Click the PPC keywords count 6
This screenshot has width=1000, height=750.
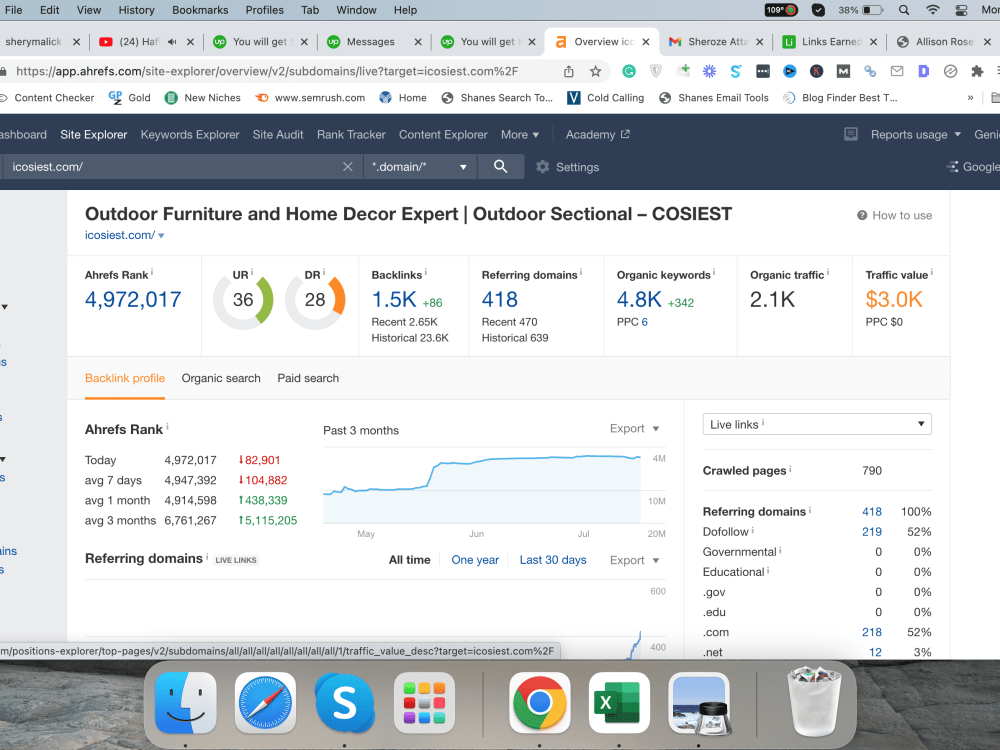(x=644, y=322)
